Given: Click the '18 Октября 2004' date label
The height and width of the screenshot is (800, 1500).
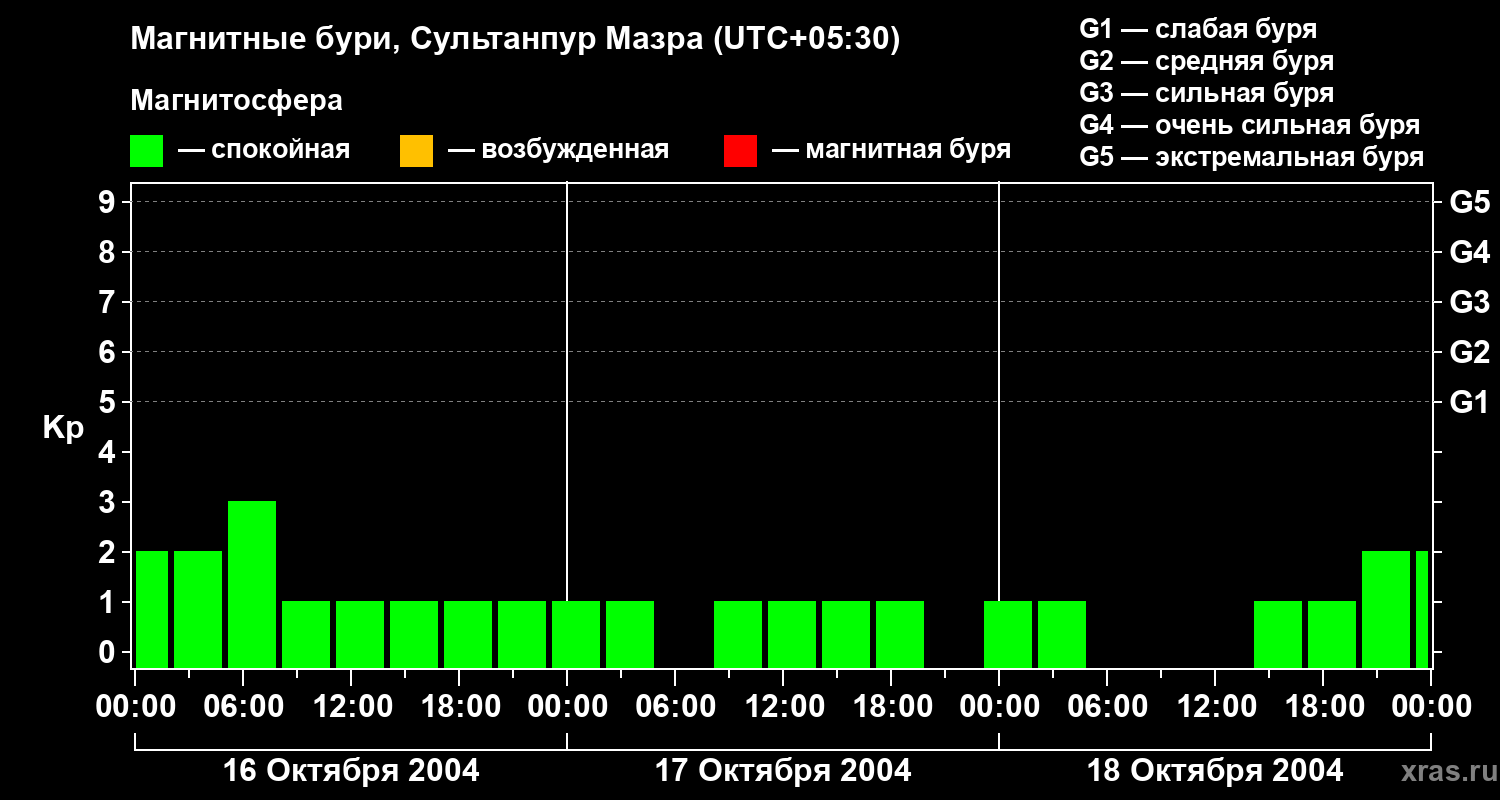Looking at the screenshot, I should (x=1215, y=771).
